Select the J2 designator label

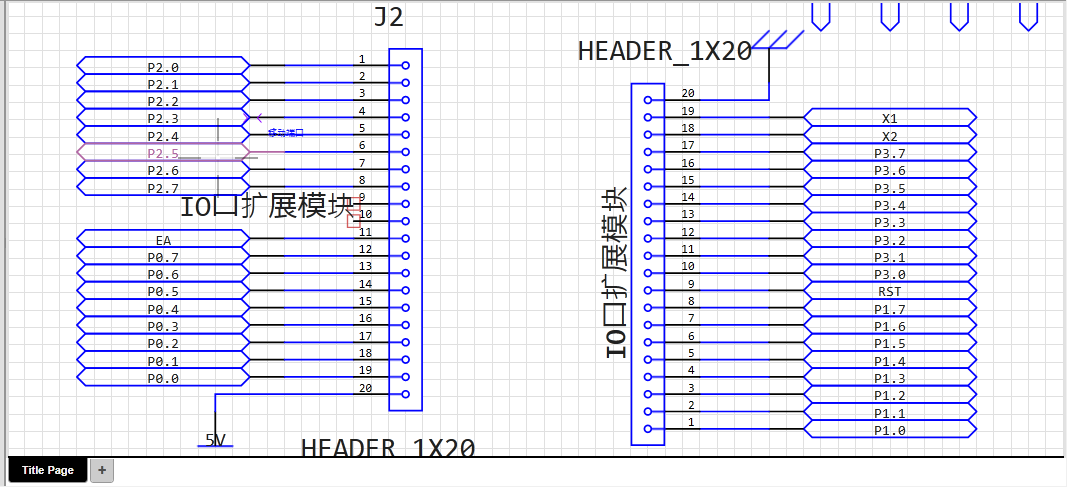[389, 17]
